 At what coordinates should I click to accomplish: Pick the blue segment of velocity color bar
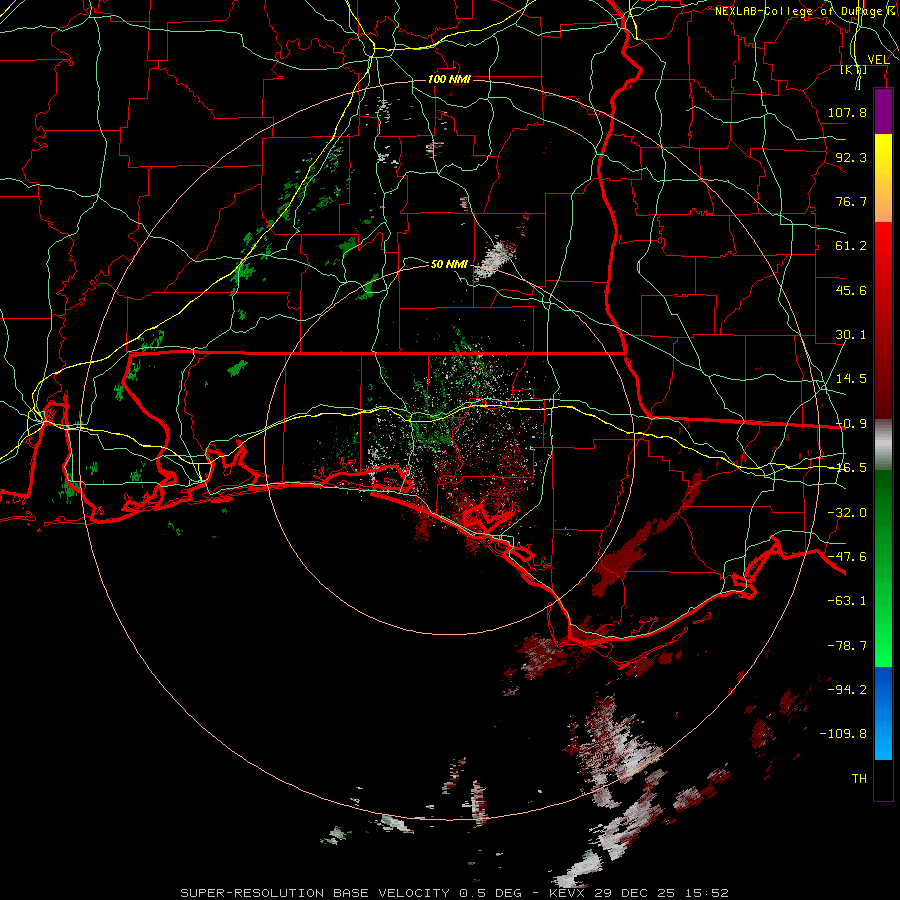pos(883,713)
